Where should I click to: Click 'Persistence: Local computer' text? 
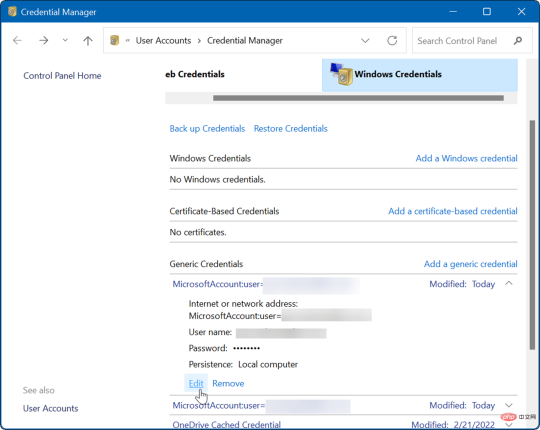click(243, 364)
